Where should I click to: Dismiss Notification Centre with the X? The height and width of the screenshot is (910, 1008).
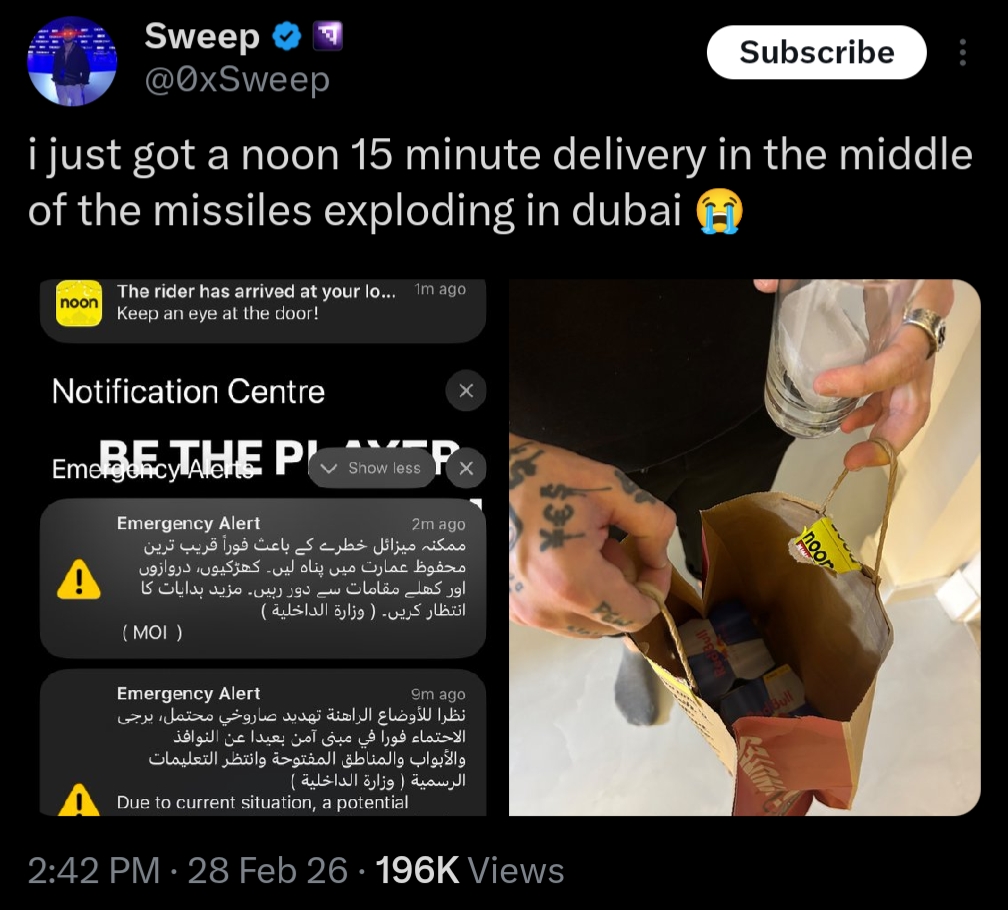[x=466, y=391]
